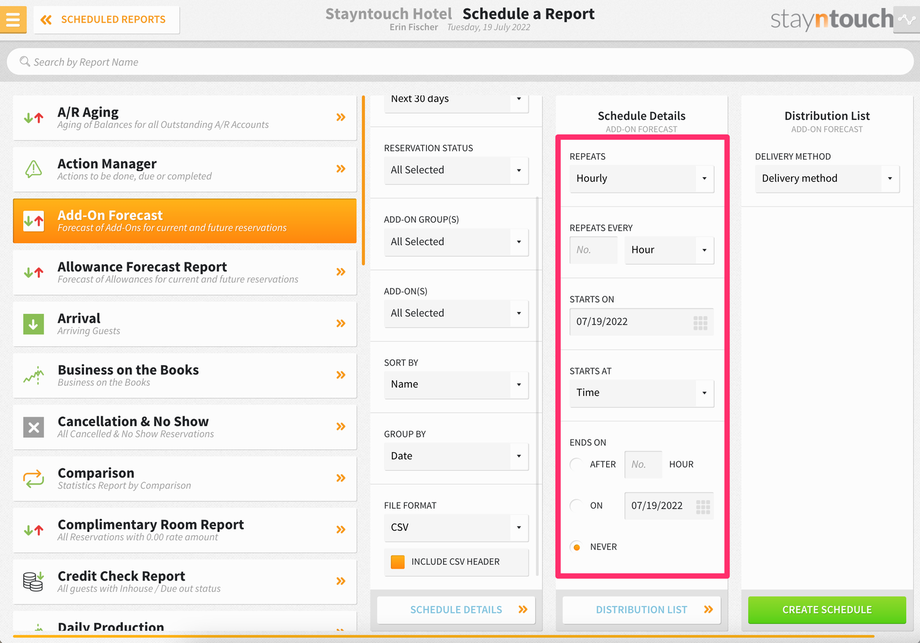Open Business on the Books chevron arrow

pos(341,375)
